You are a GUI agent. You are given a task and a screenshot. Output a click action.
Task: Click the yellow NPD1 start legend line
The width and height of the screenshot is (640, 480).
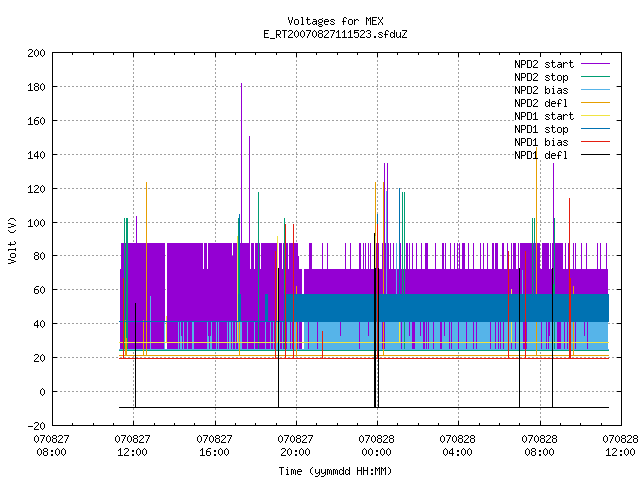coord(595,116)
